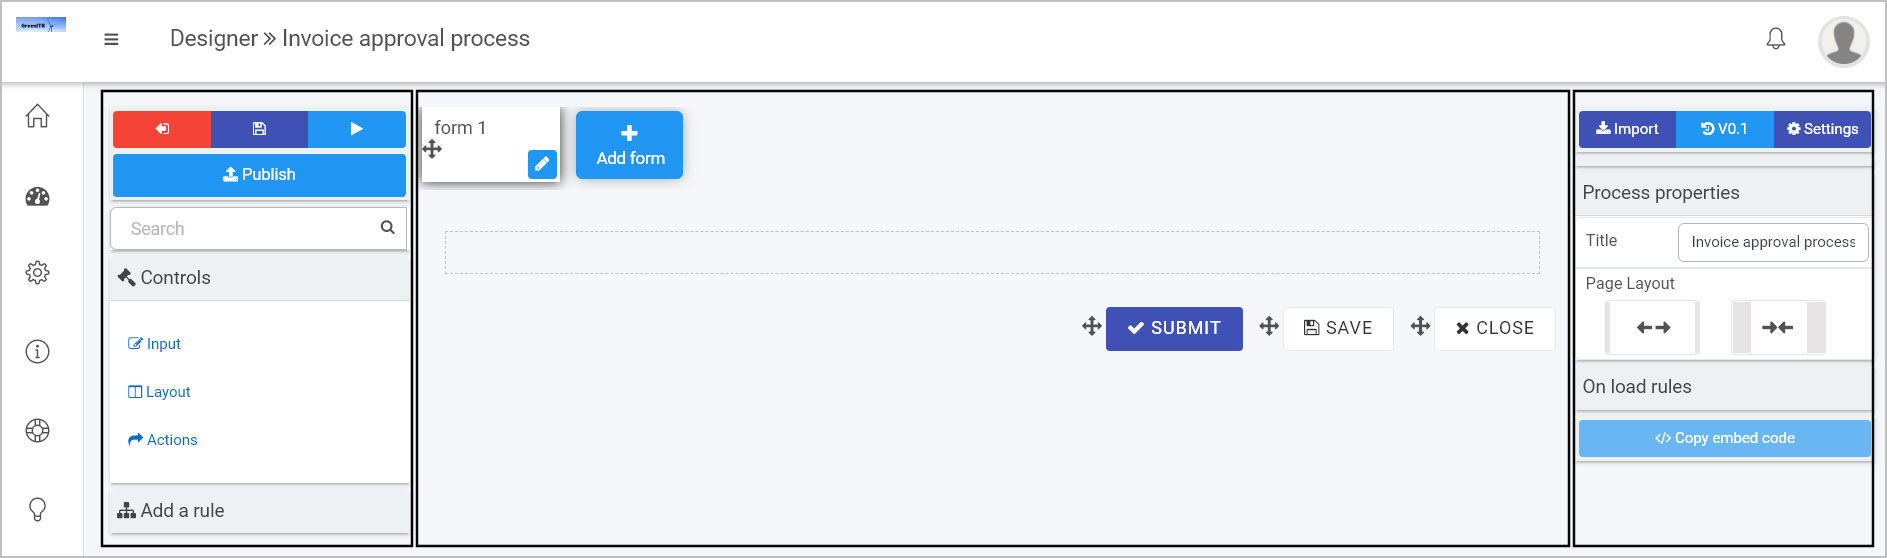The height and width of the screenshot is (558, 1887).
Task: Open the Add a rule section
Action: [260, 510]
